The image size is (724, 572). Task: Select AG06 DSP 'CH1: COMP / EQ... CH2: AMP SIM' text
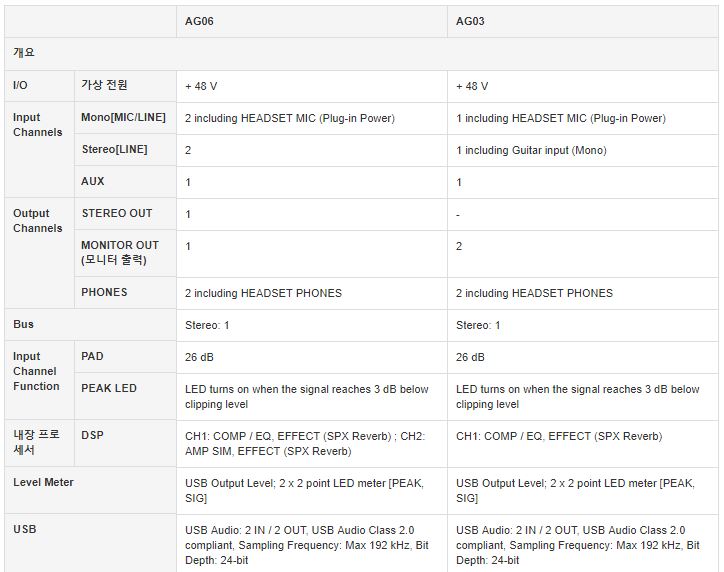coord(305,444)
